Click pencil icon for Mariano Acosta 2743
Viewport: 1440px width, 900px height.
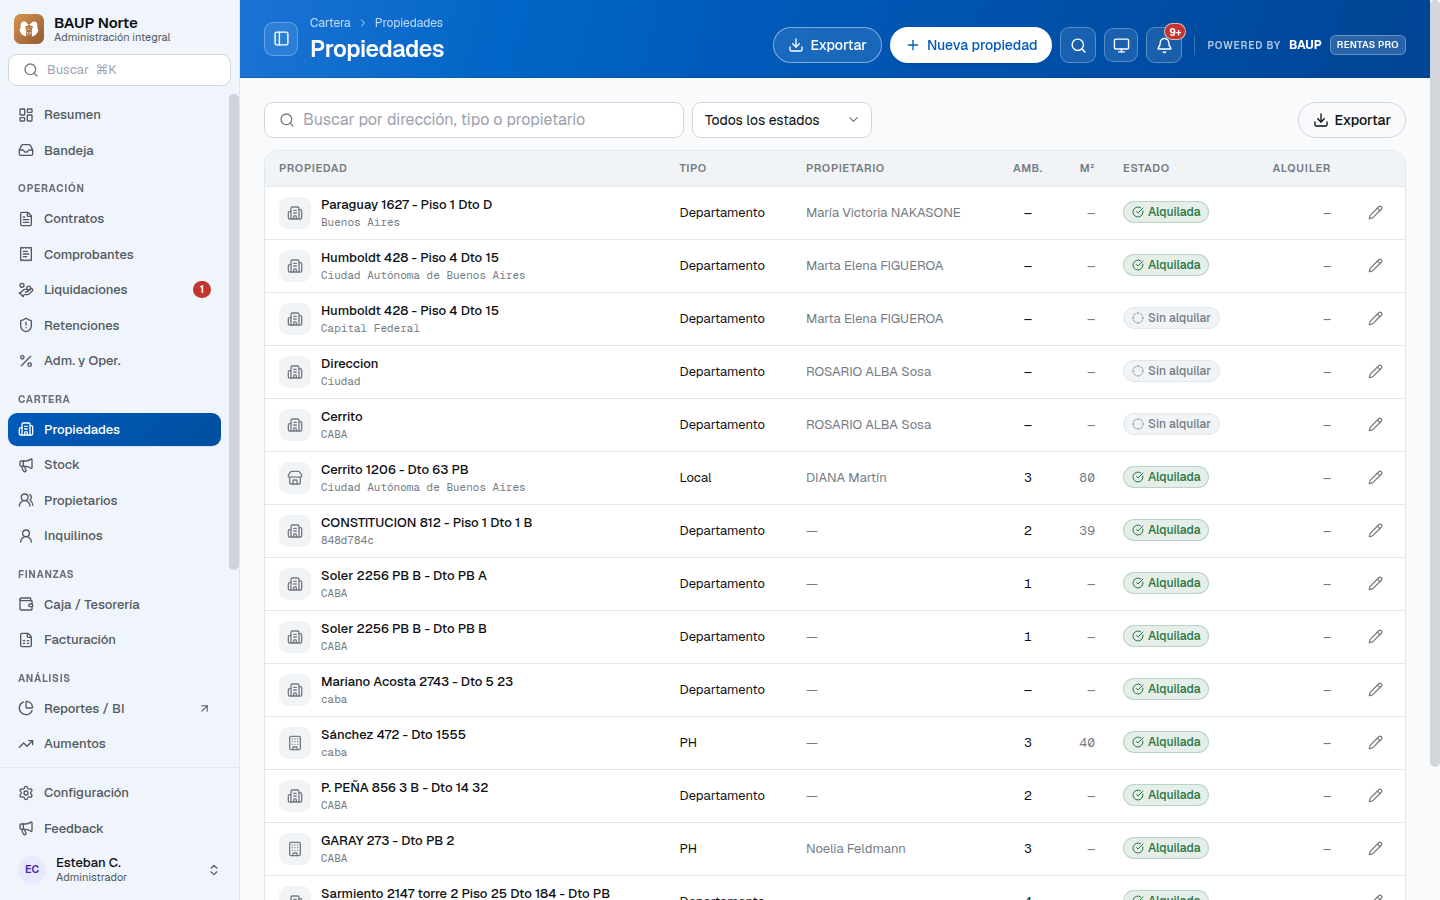click(x=1376, y=690)
